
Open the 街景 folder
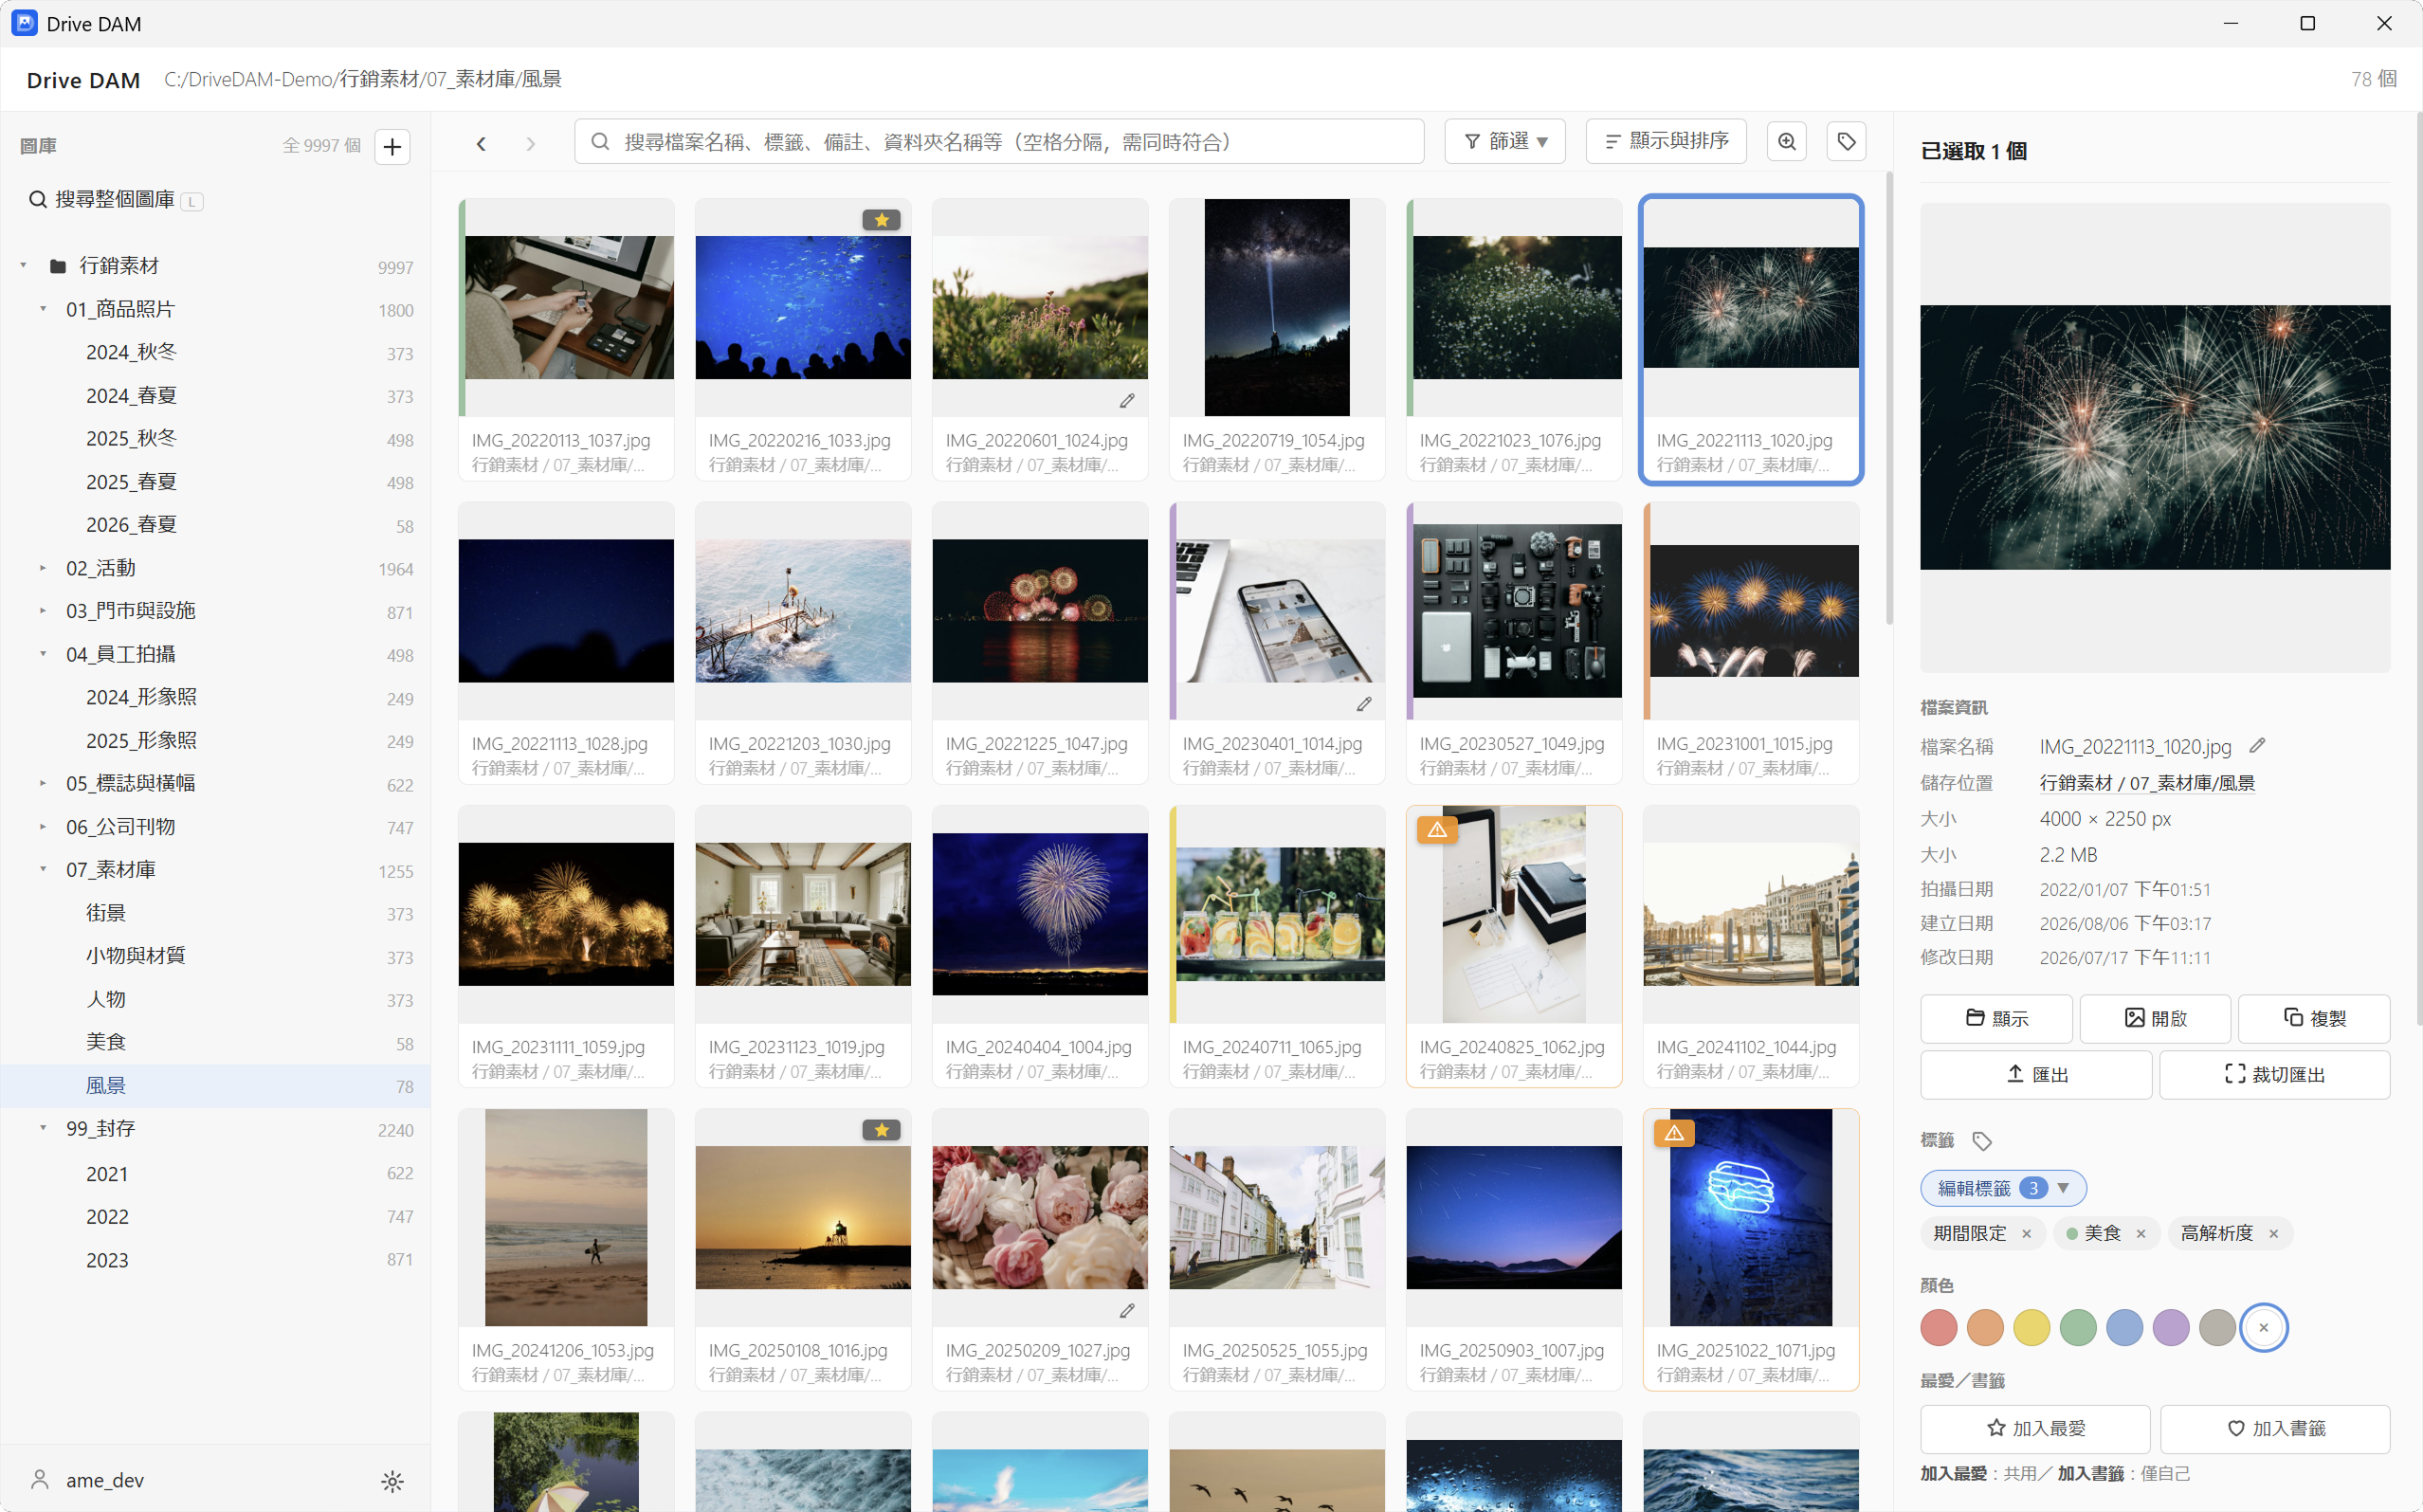[x=215, y=913]
